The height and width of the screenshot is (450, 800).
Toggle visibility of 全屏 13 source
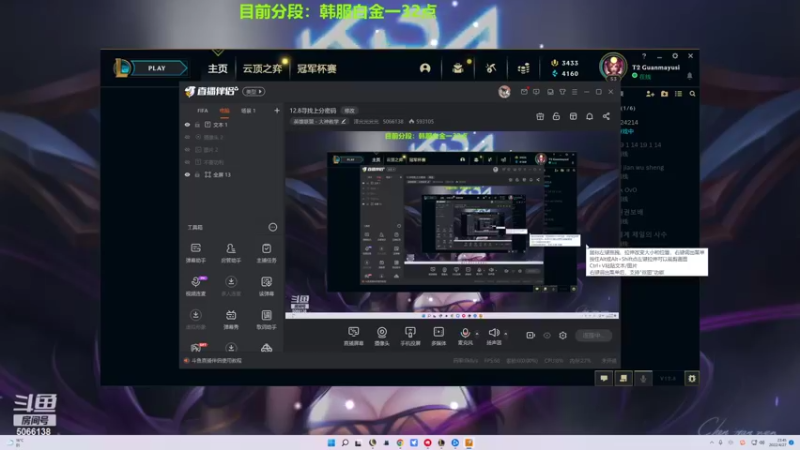(x=187, y=174)
